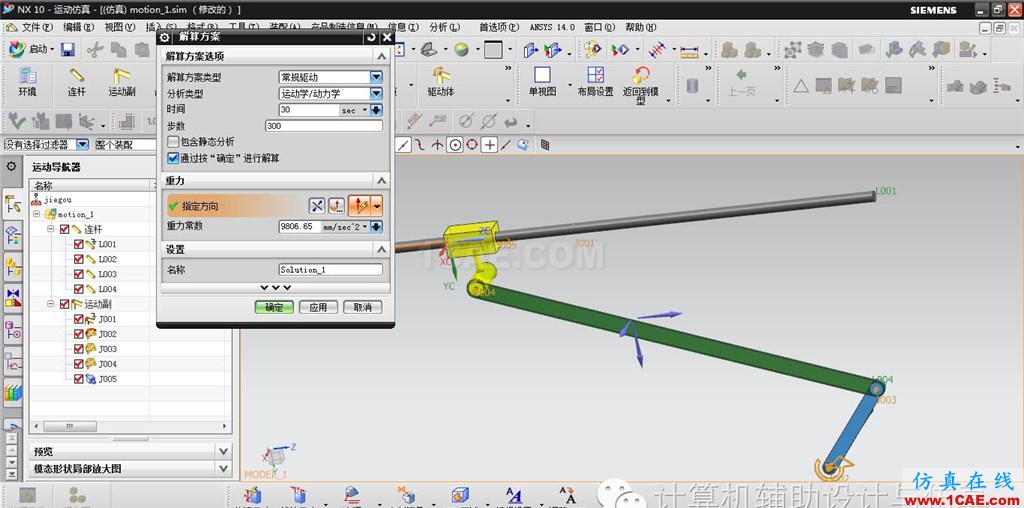The width and height of the screenshot is (1024, 508).
Task: Click 返回到模型 return to model icon
Action: [x=641, y=85]
